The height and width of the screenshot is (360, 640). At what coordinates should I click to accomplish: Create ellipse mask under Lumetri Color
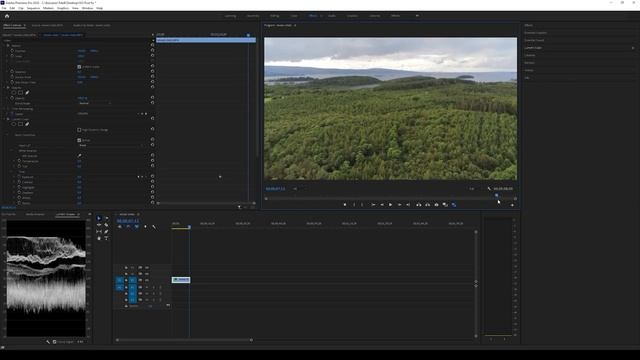click(13, 124)
